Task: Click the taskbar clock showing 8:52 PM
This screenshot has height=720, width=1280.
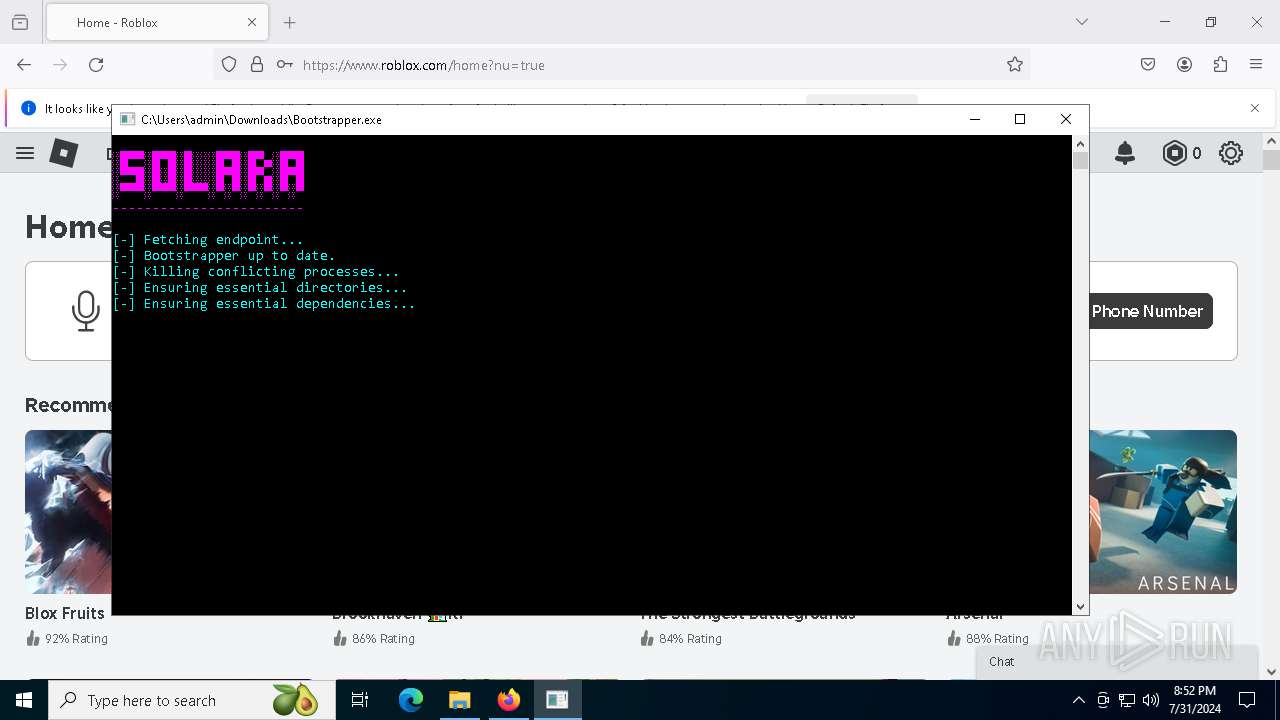Action: pyautogui.click(x=1194, y=700)
